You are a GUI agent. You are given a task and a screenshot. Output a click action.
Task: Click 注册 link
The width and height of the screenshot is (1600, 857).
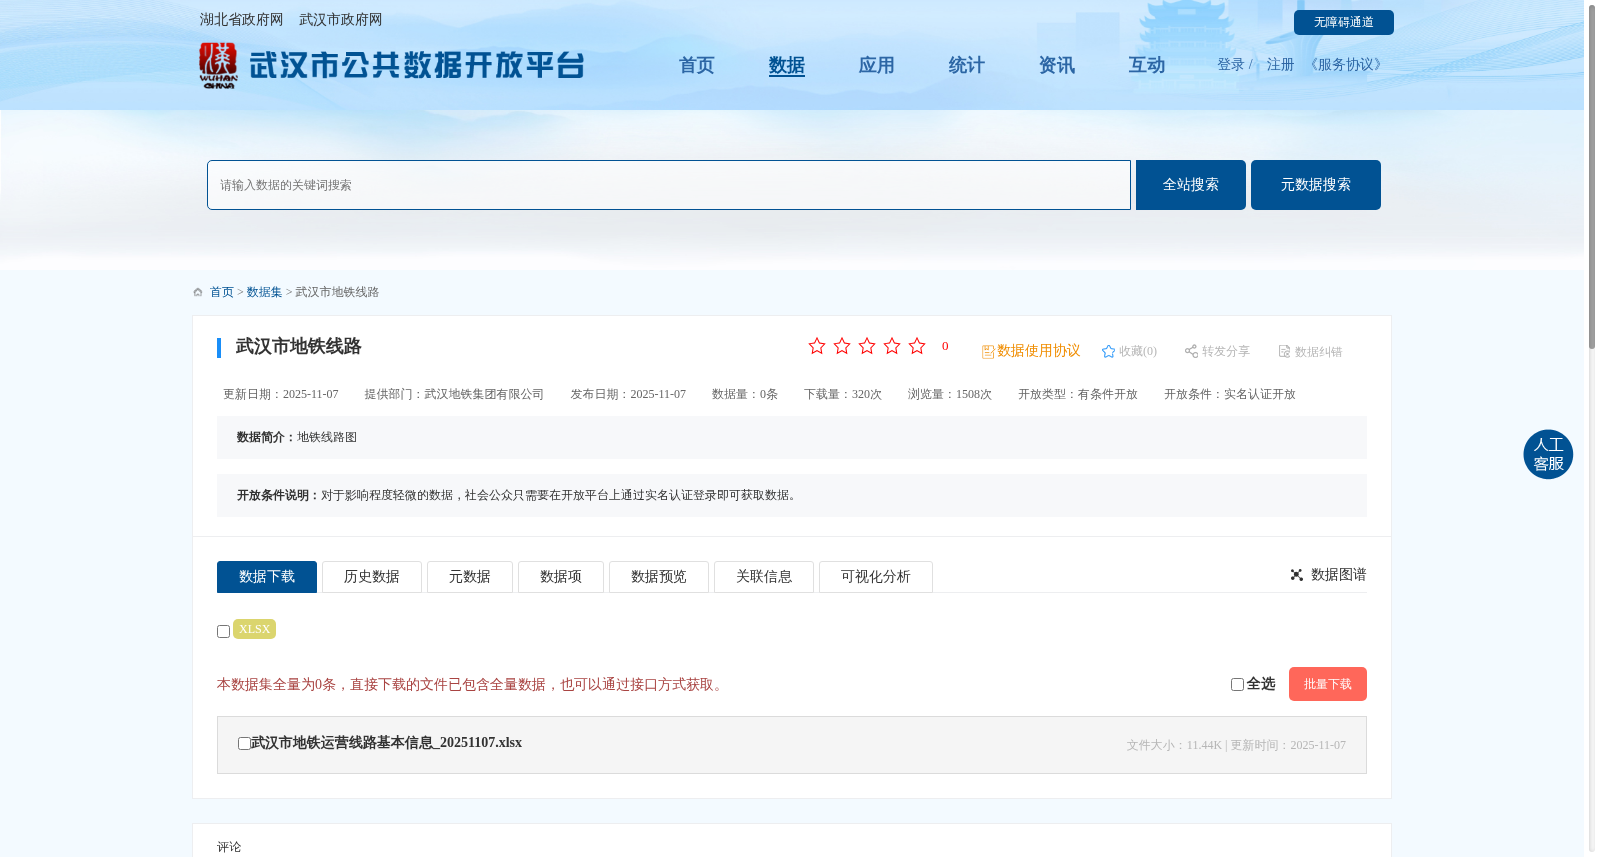click(x=1280, y=65)
